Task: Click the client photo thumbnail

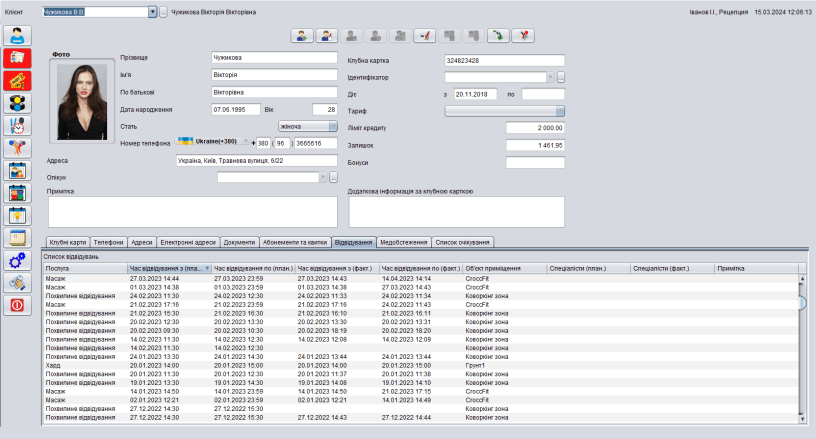Action: (x=82, y=101)
